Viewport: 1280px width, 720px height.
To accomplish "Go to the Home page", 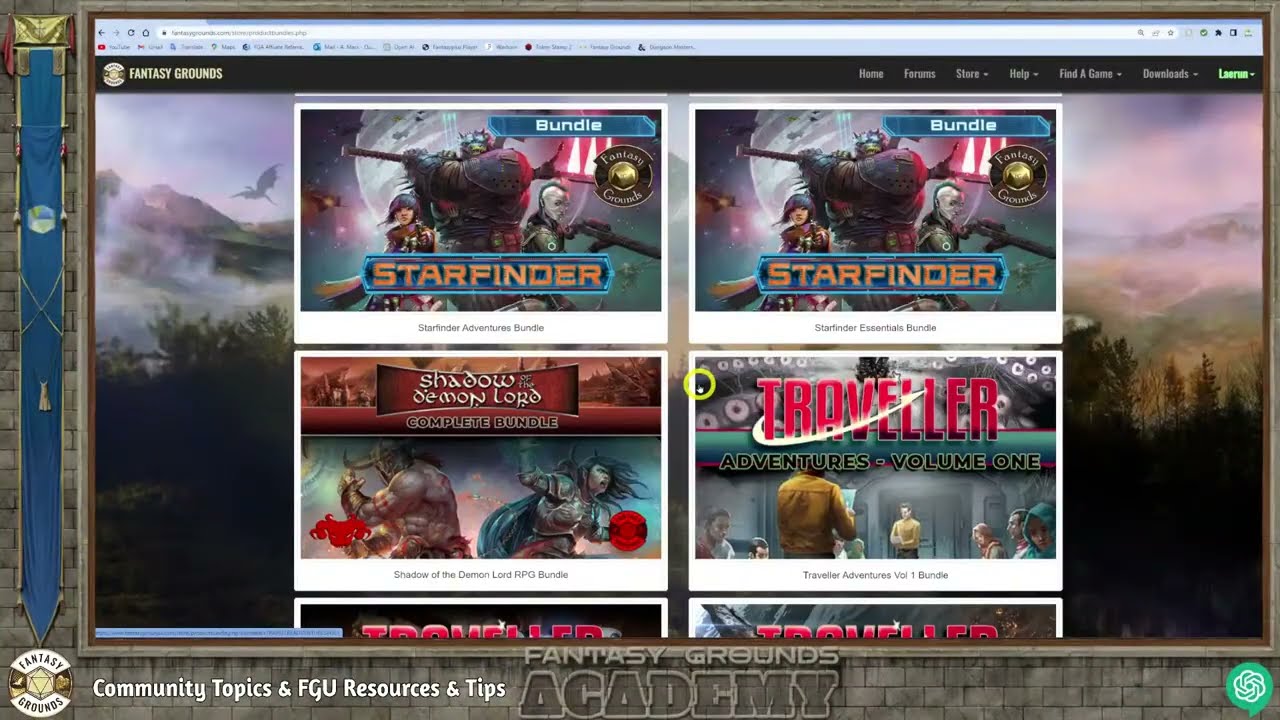I will pos(871,74).
